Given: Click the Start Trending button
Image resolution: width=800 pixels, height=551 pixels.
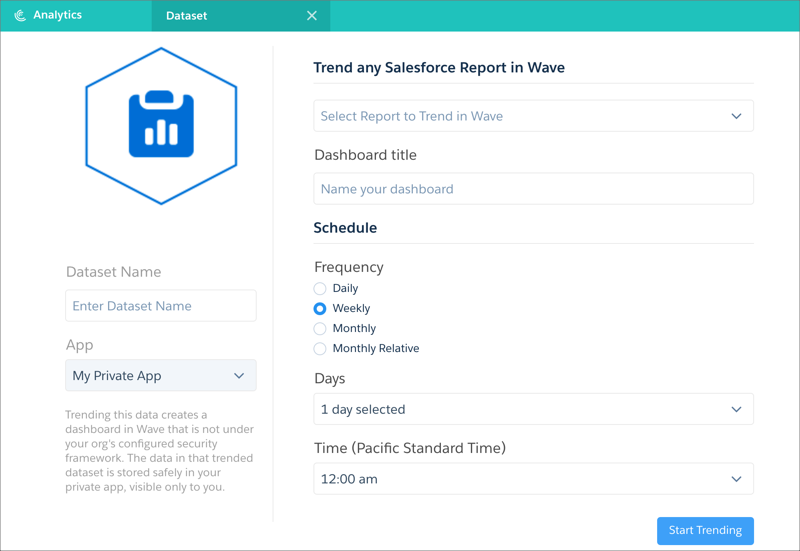Looking at the screenshot, I should pyautogui.click(x=705, y=531).
